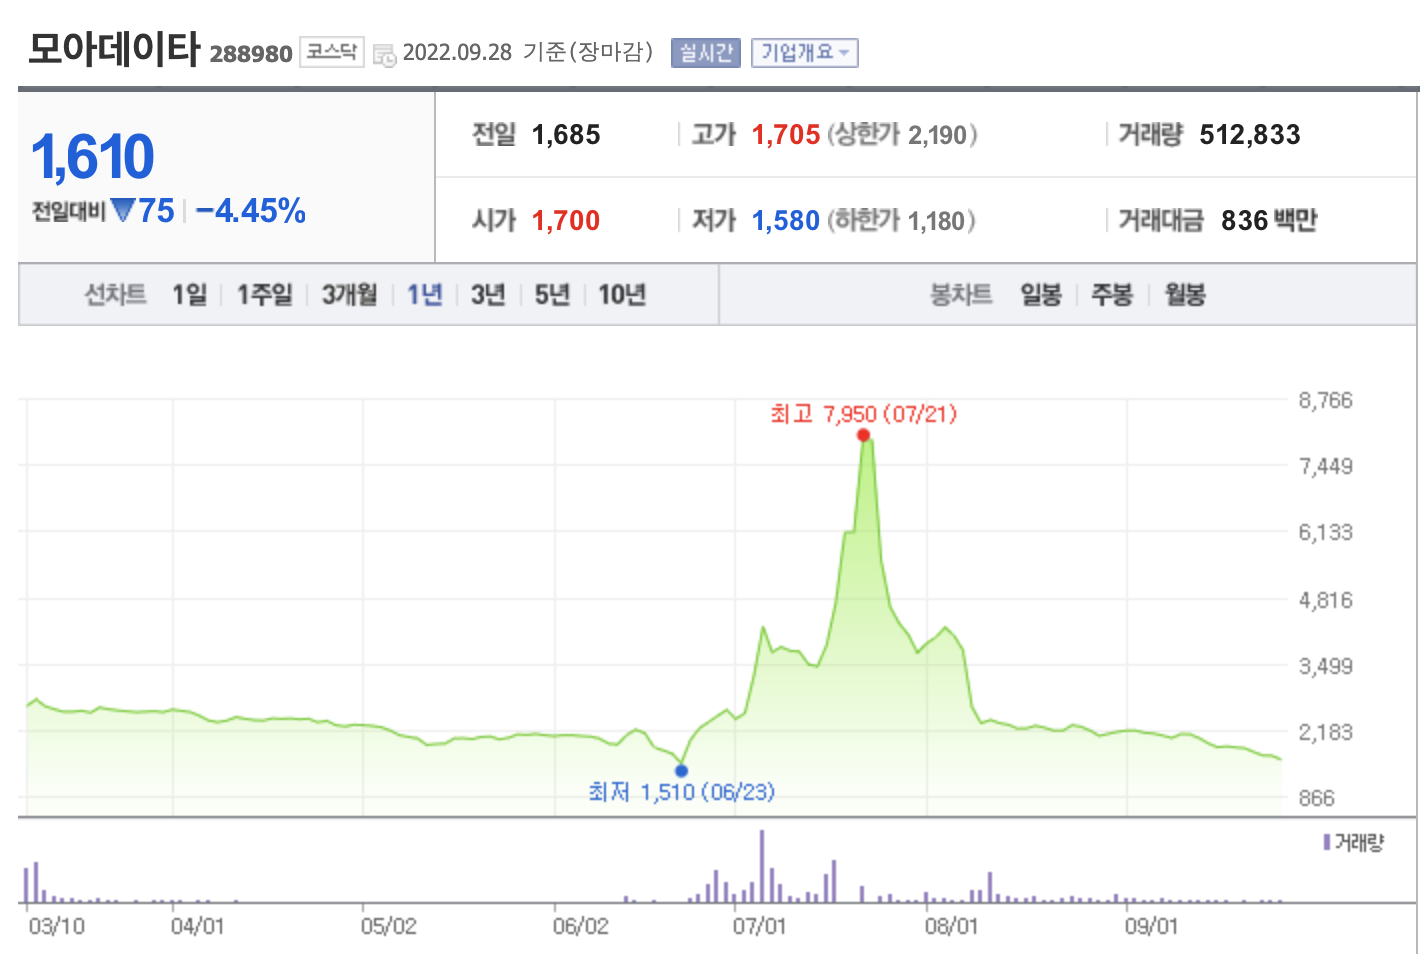Click the 상한가 2,190 text
1420x954 pixels.
click(x=902, y=135)
